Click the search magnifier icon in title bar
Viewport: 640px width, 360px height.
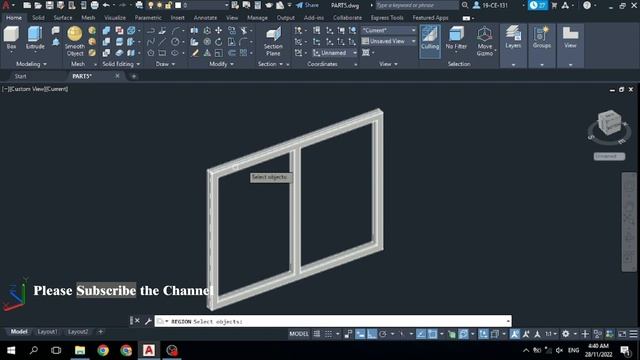click(465, 5)
